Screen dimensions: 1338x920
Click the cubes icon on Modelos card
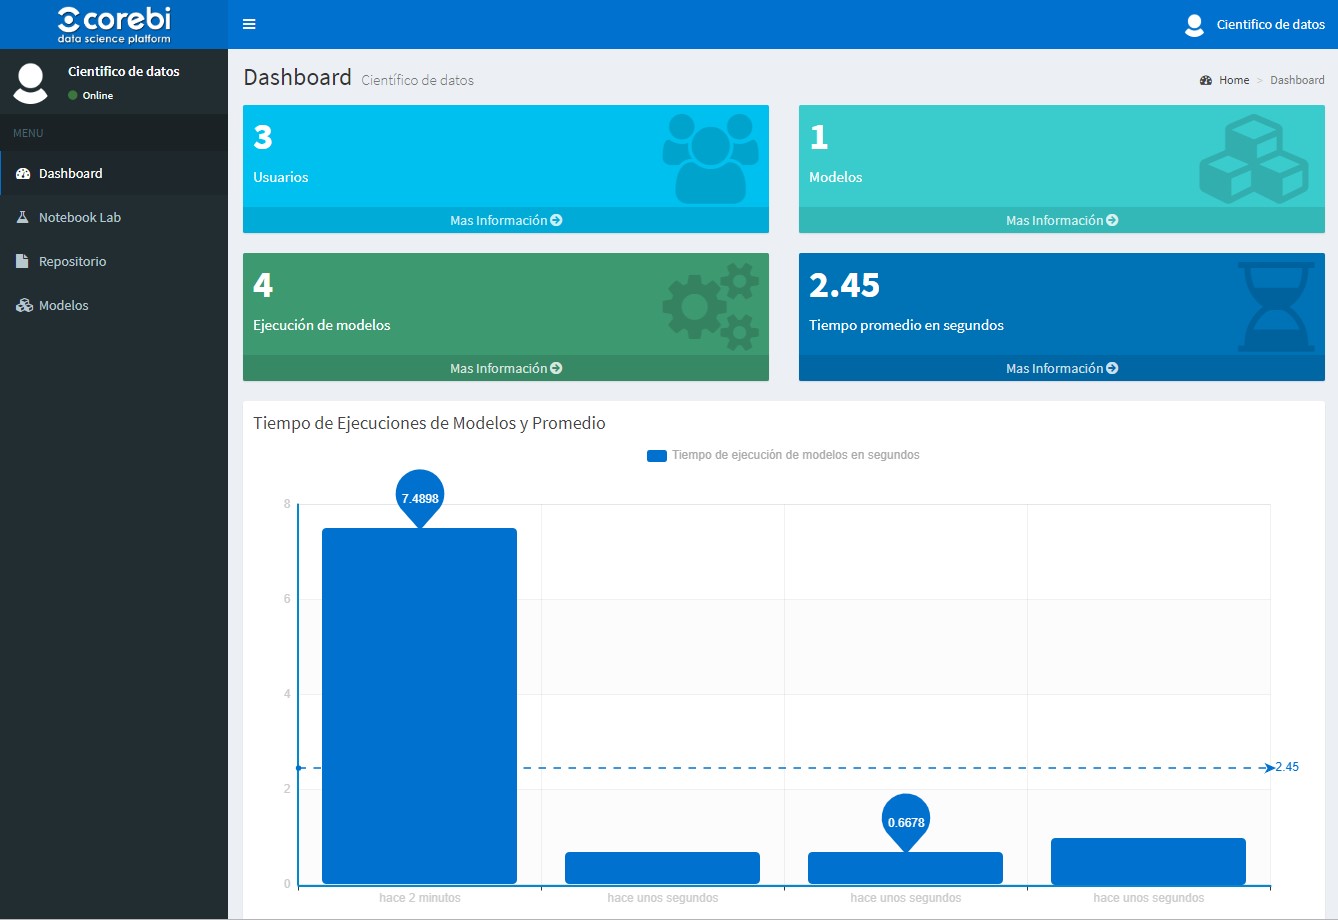click(1254, 158)
